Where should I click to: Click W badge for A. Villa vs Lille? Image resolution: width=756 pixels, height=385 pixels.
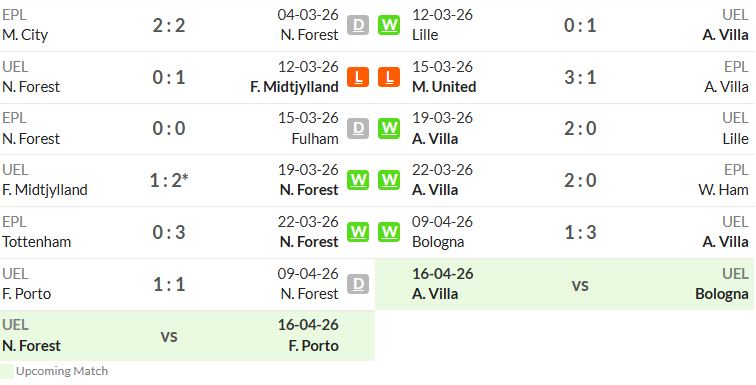389,129
